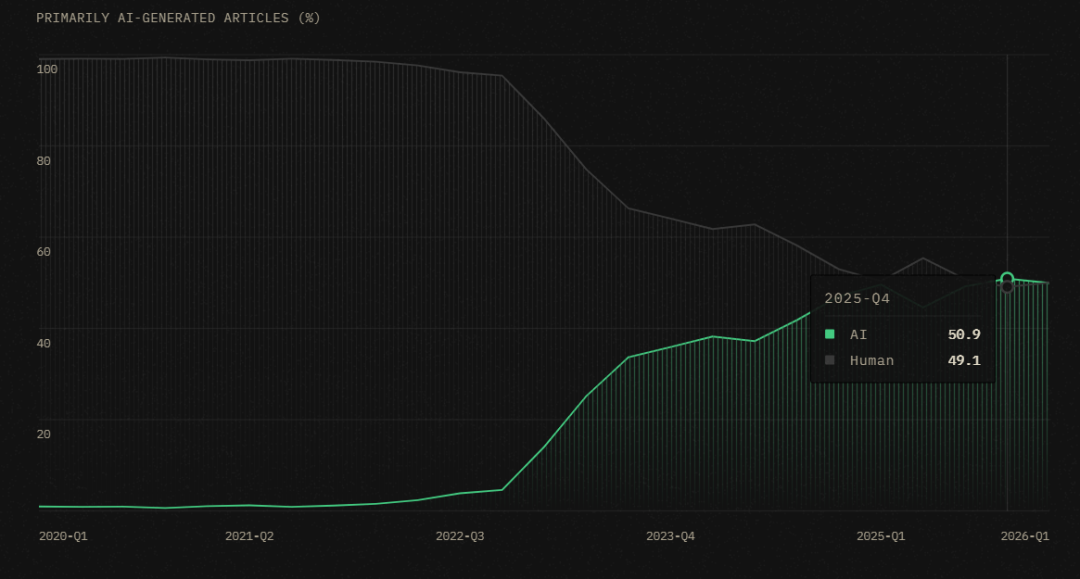Click the 2022-Q3 axis label
Image resolution: width=1080 pixels, height=579 pixels.
coord(459,536)
